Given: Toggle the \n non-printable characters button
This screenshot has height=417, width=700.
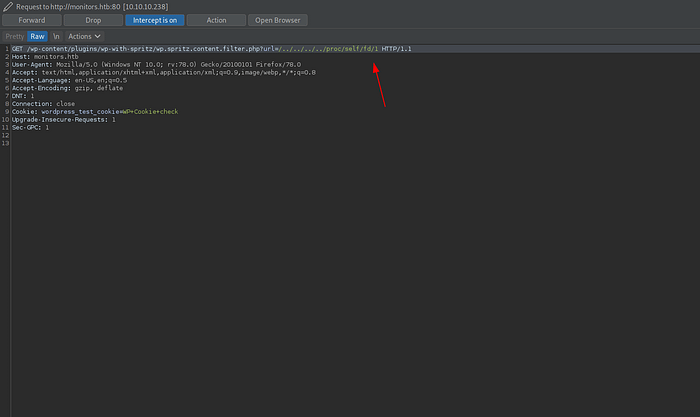Looking at the screenshot, I should [x=56, y=36].
